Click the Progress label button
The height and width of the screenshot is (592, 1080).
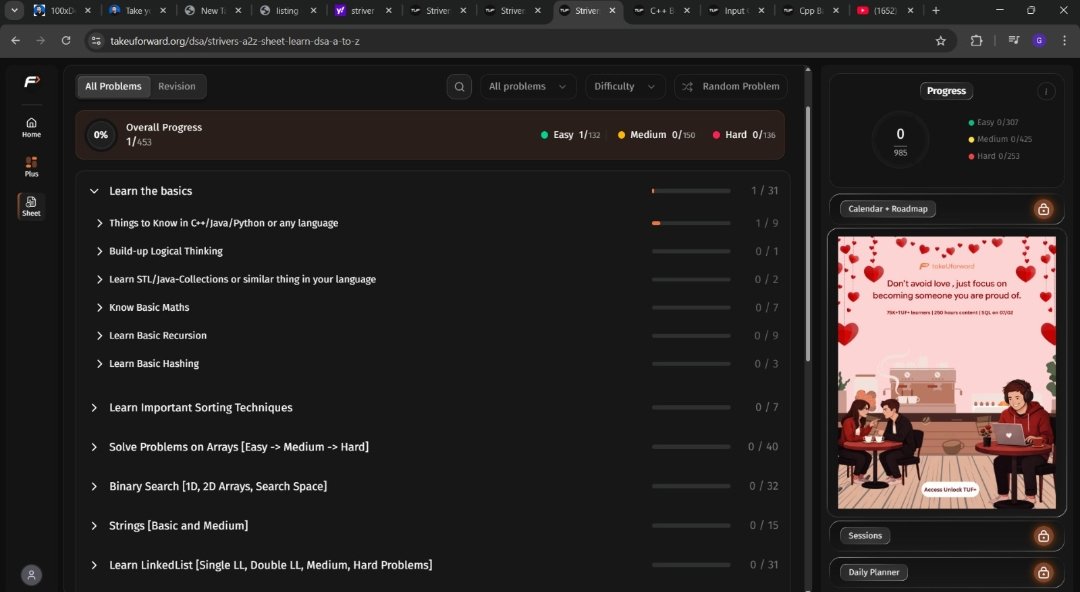pyautogui.click(x=946, y=91)
